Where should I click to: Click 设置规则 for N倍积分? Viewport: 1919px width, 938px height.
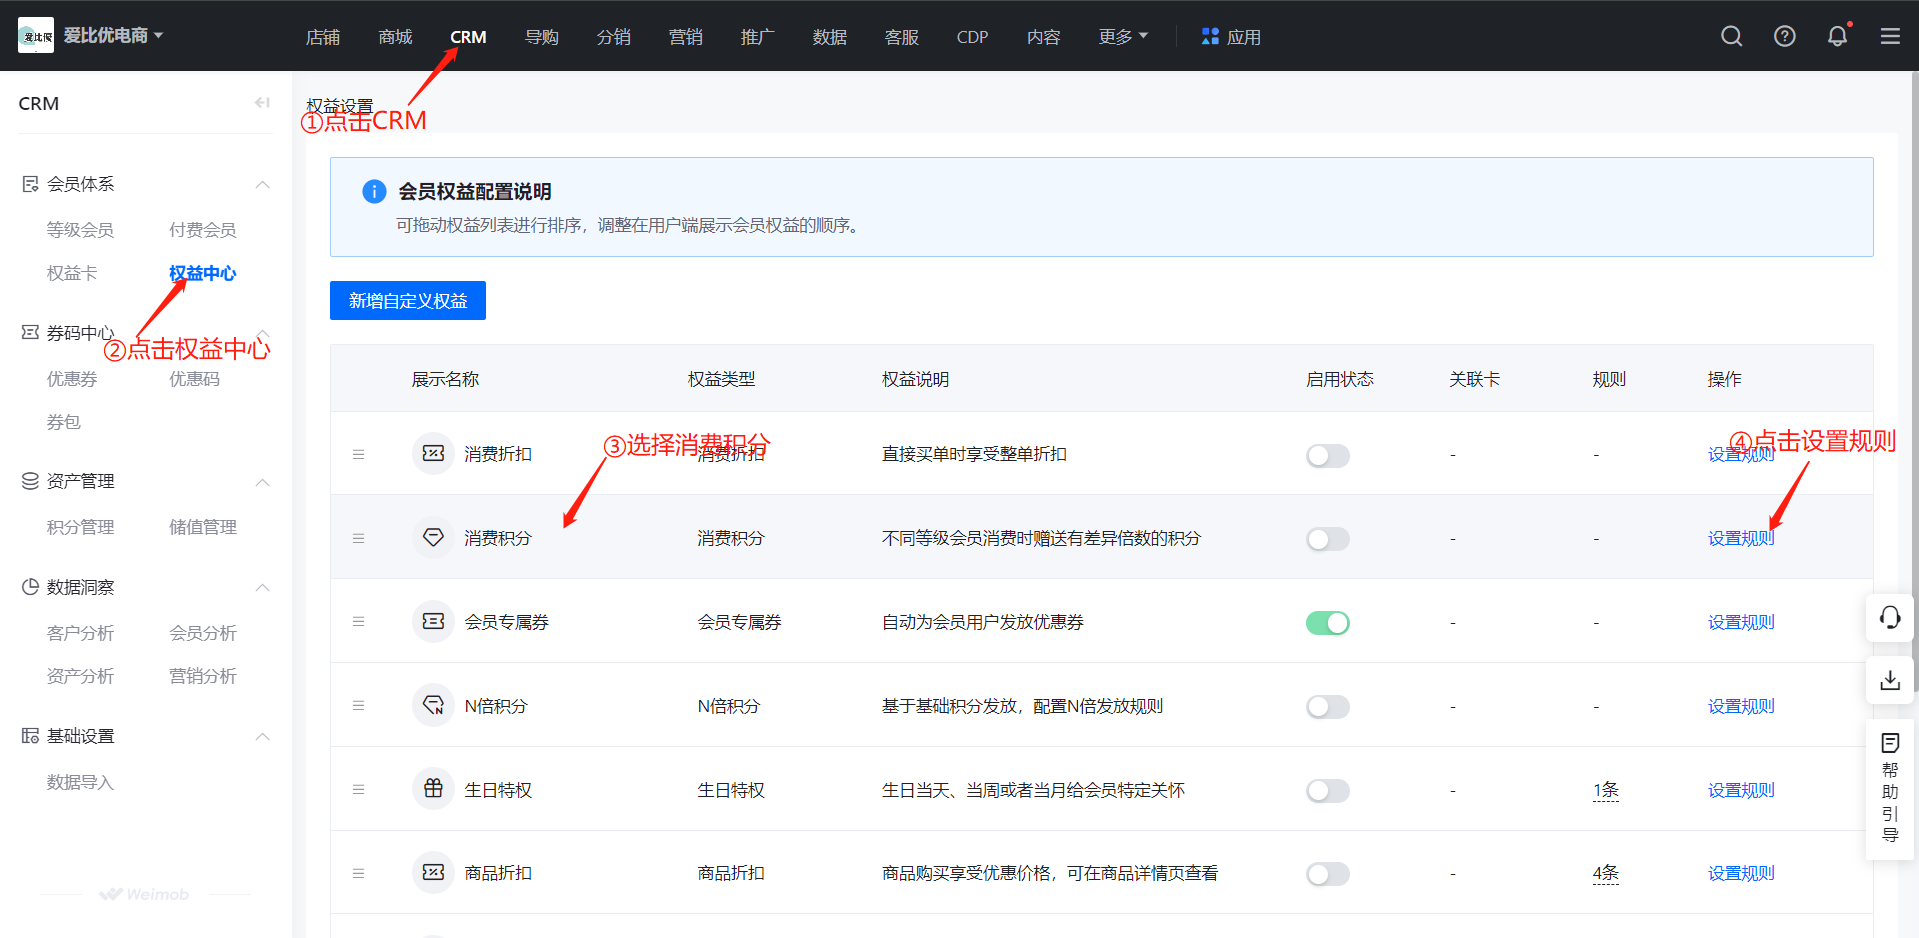[1741, 706]
